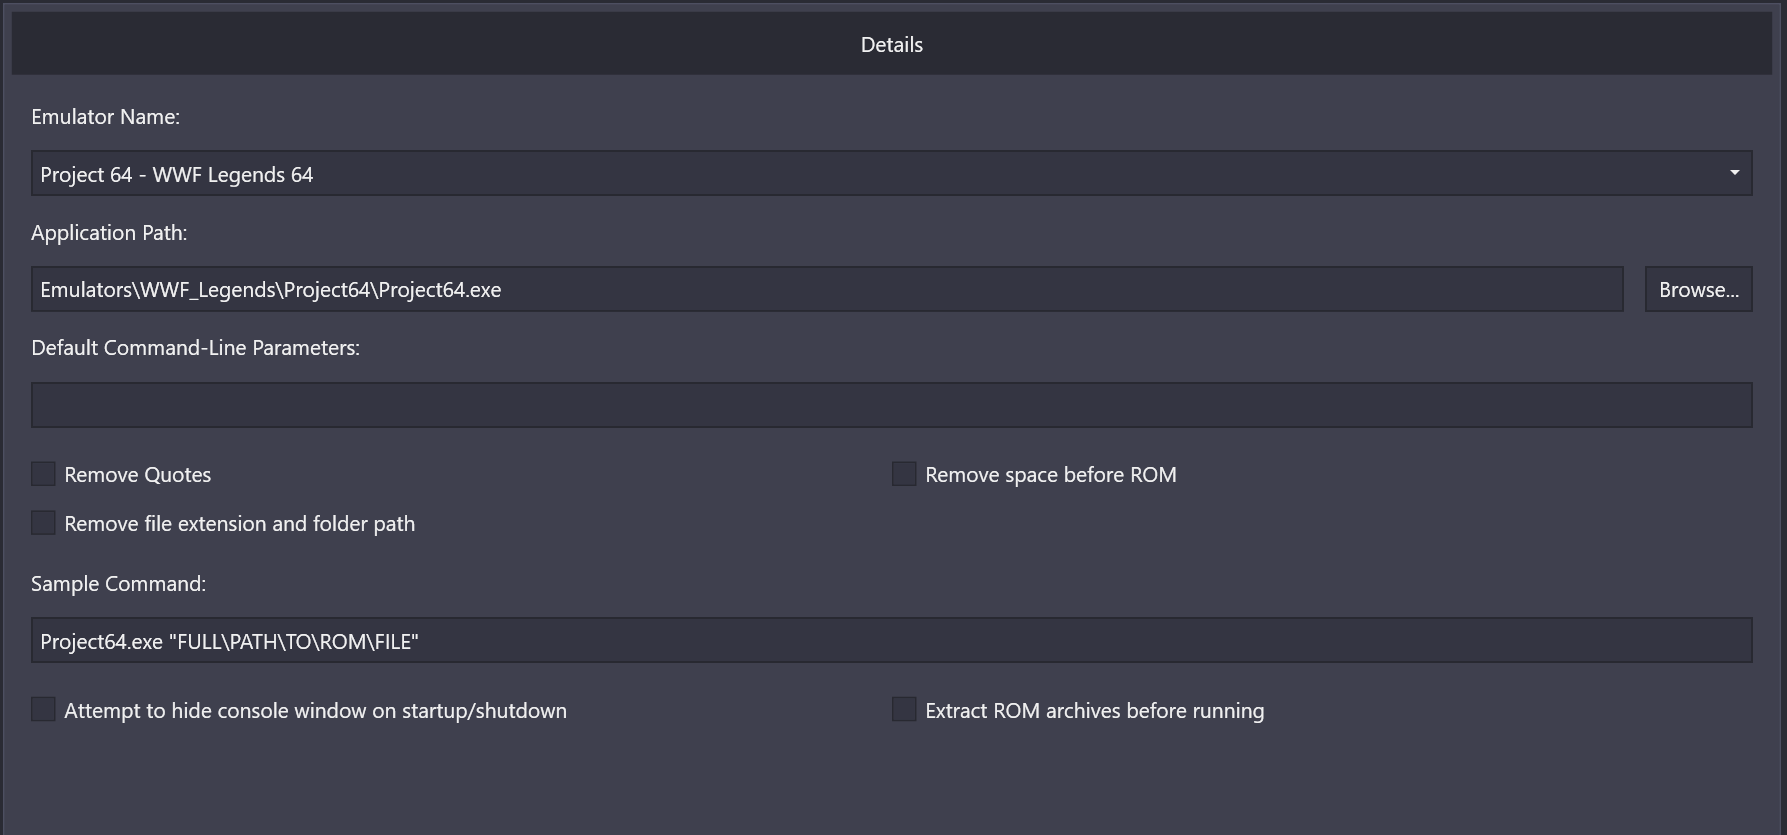The image size is (1787, 835).
Task: Click the Default Command-Line Parameters field
Action: click(x=891, y=405)
